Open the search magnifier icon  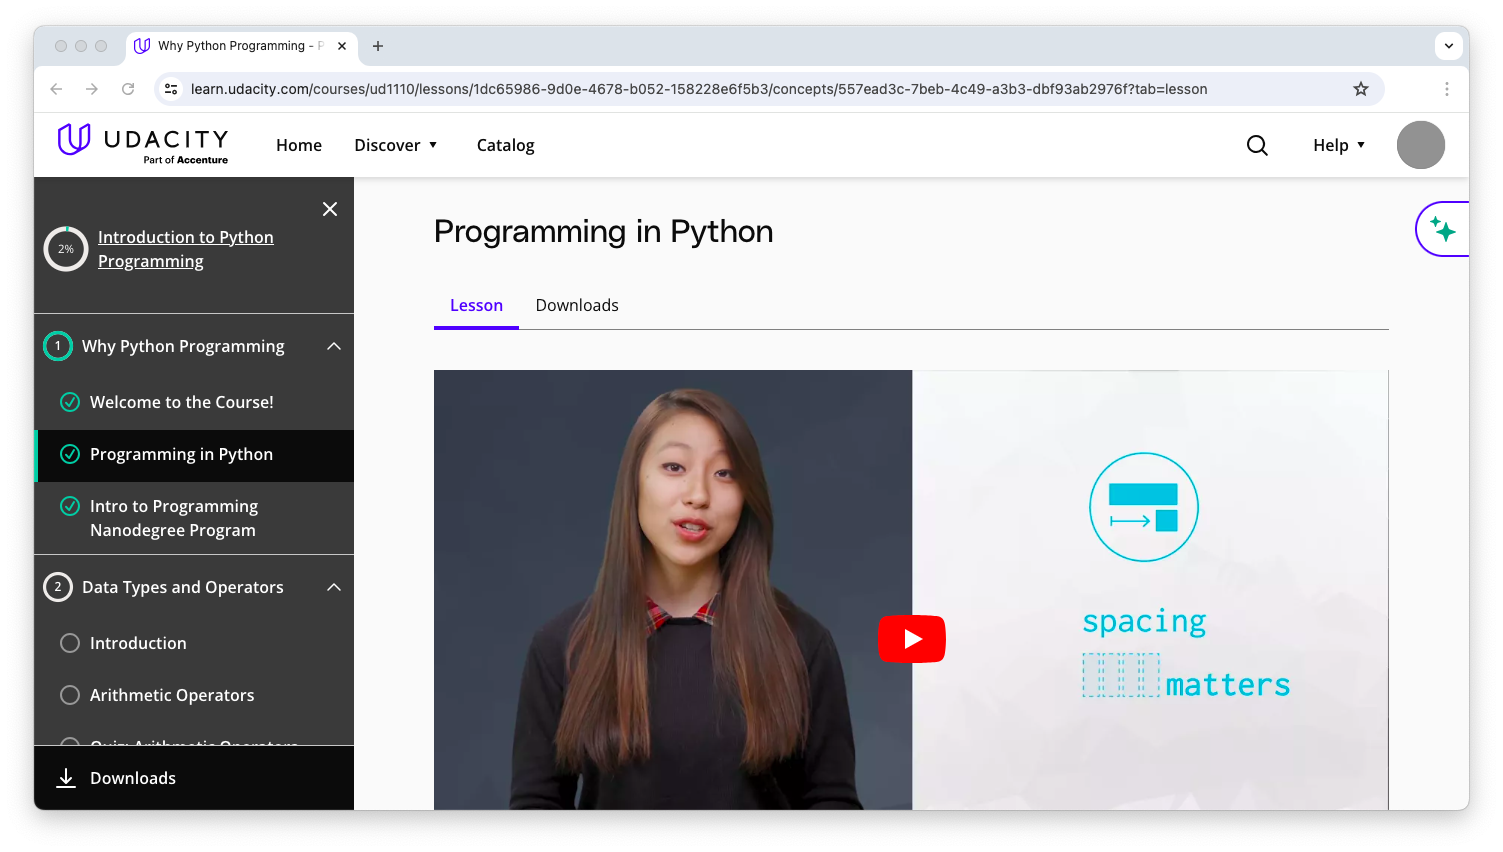tap(1257, 145)
